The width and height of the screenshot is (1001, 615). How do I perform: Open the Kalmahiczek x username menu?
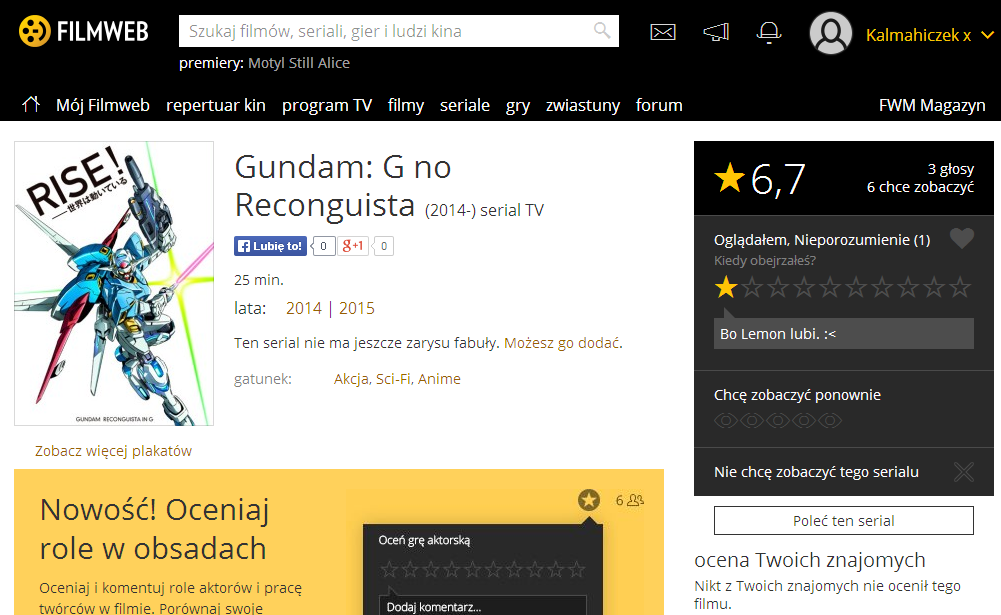918,35
